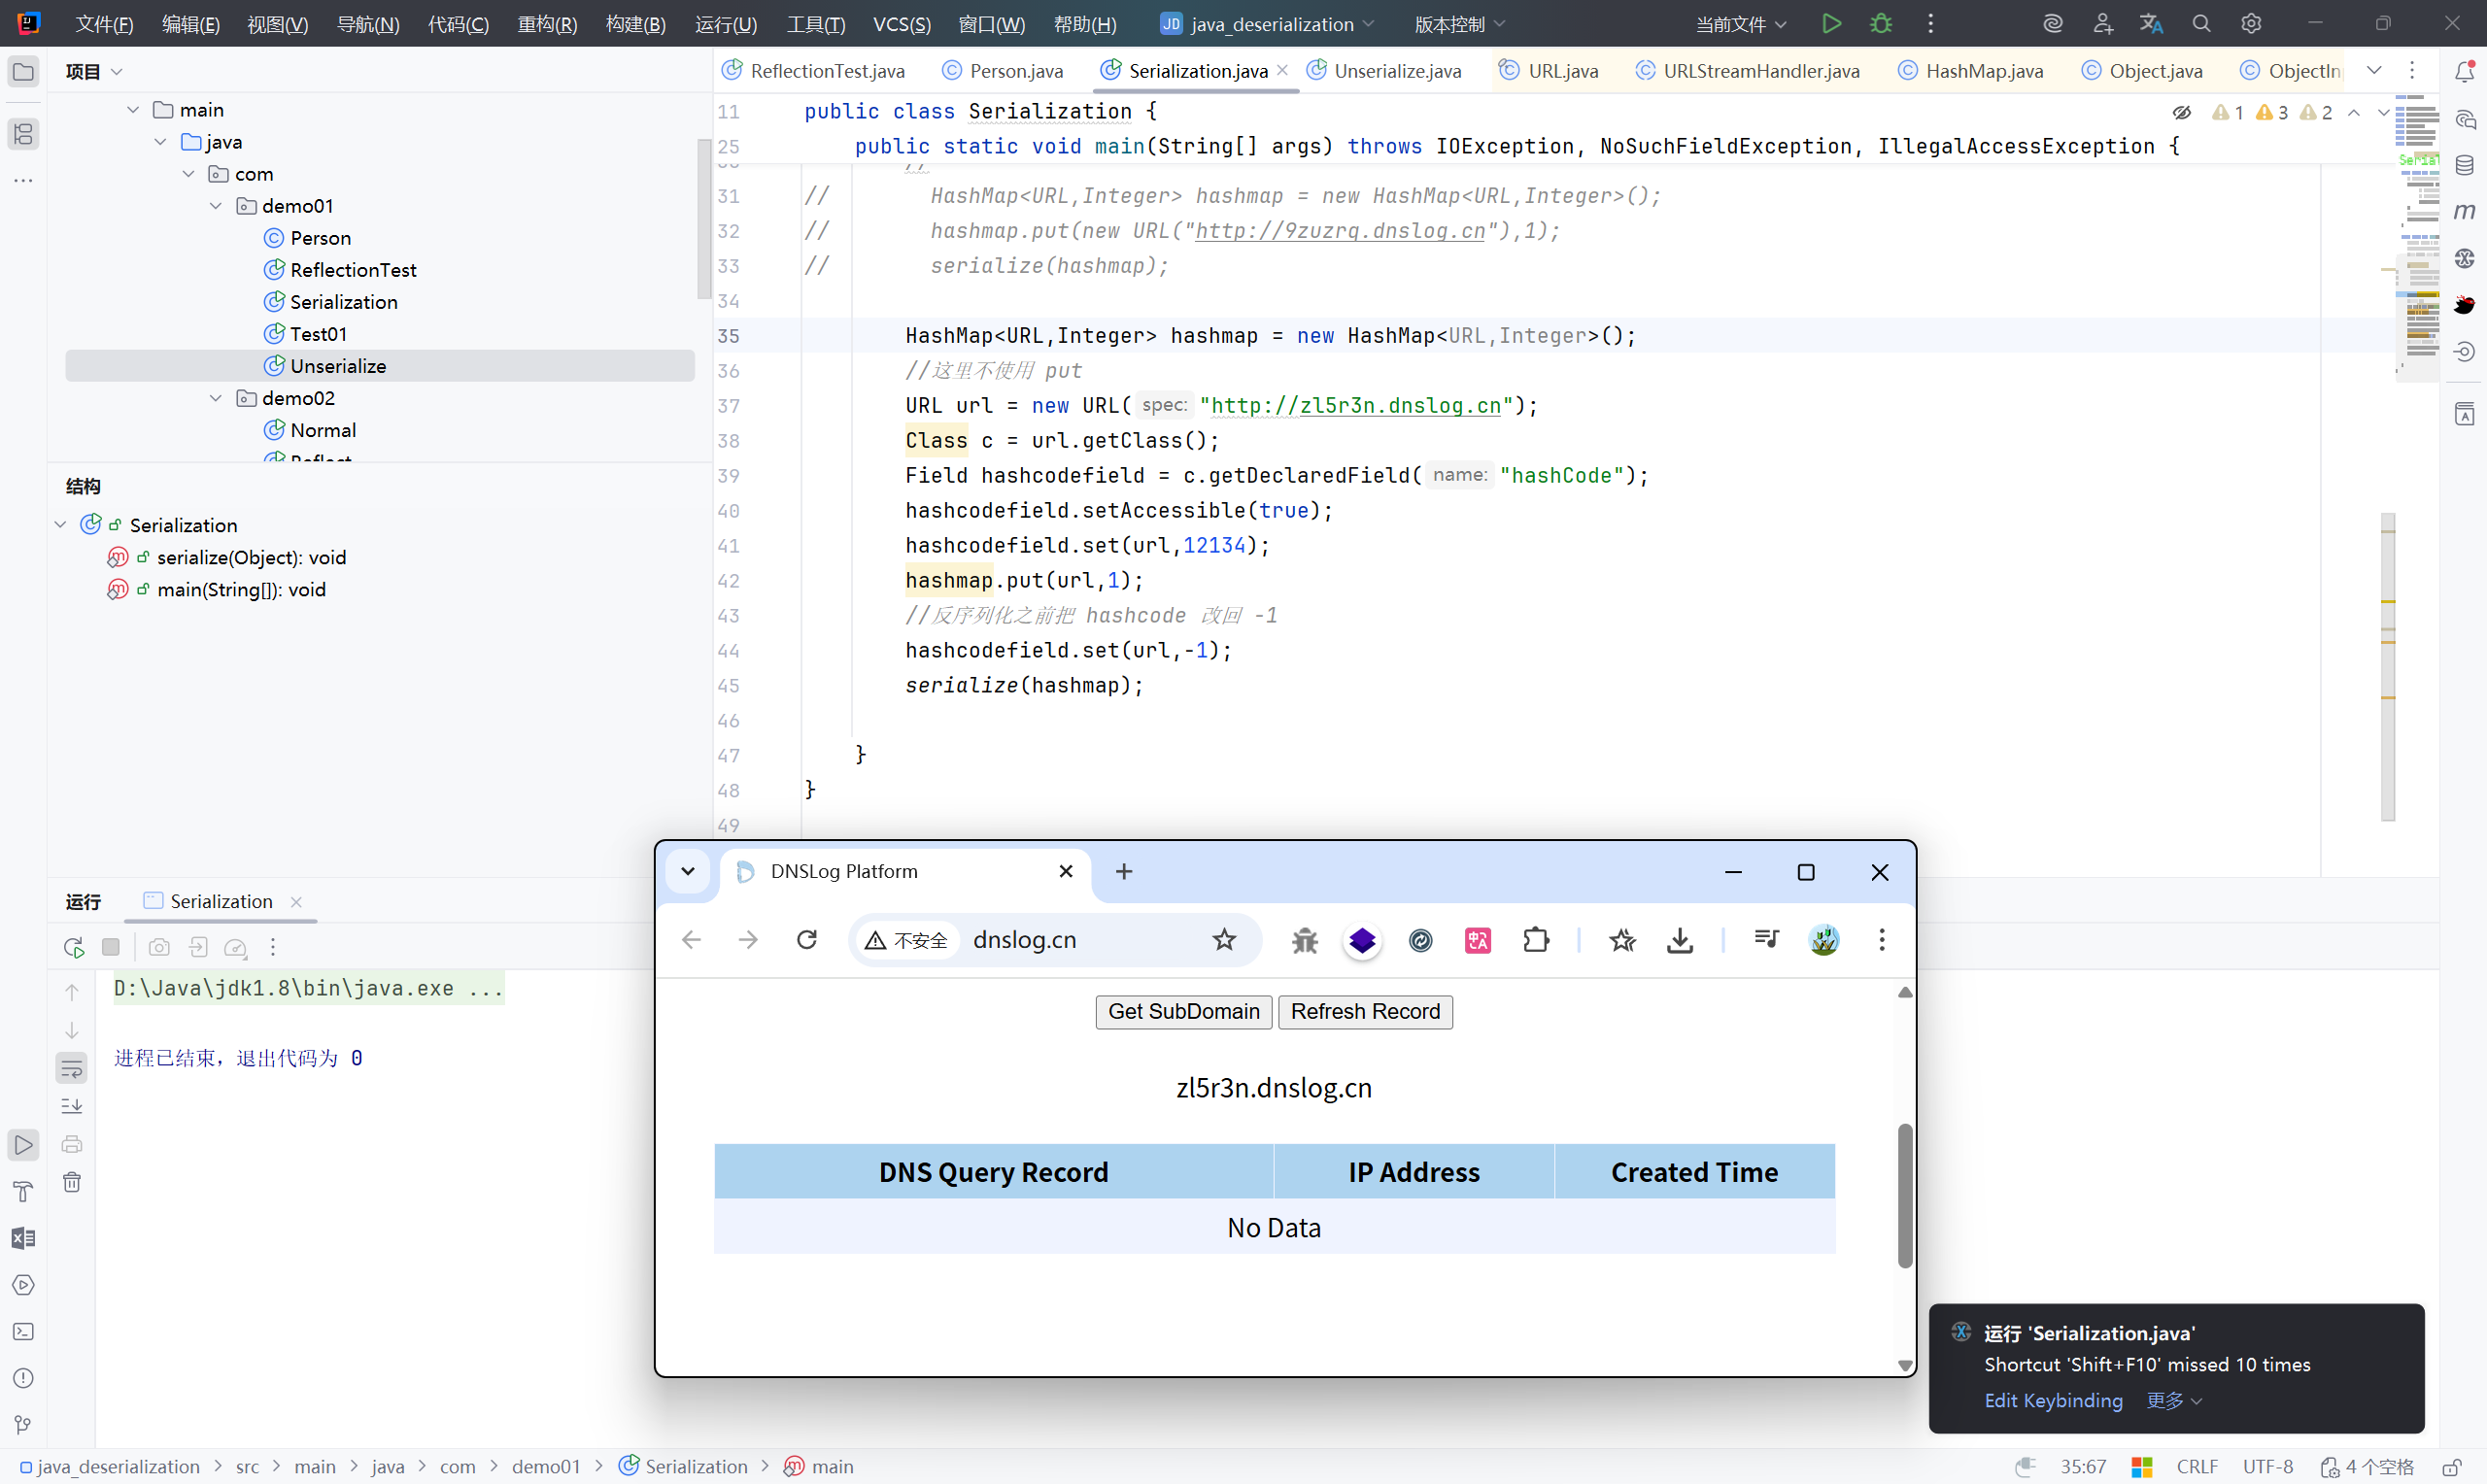
Task: Click the Notifications bell icon
Action: [2464, 71]
